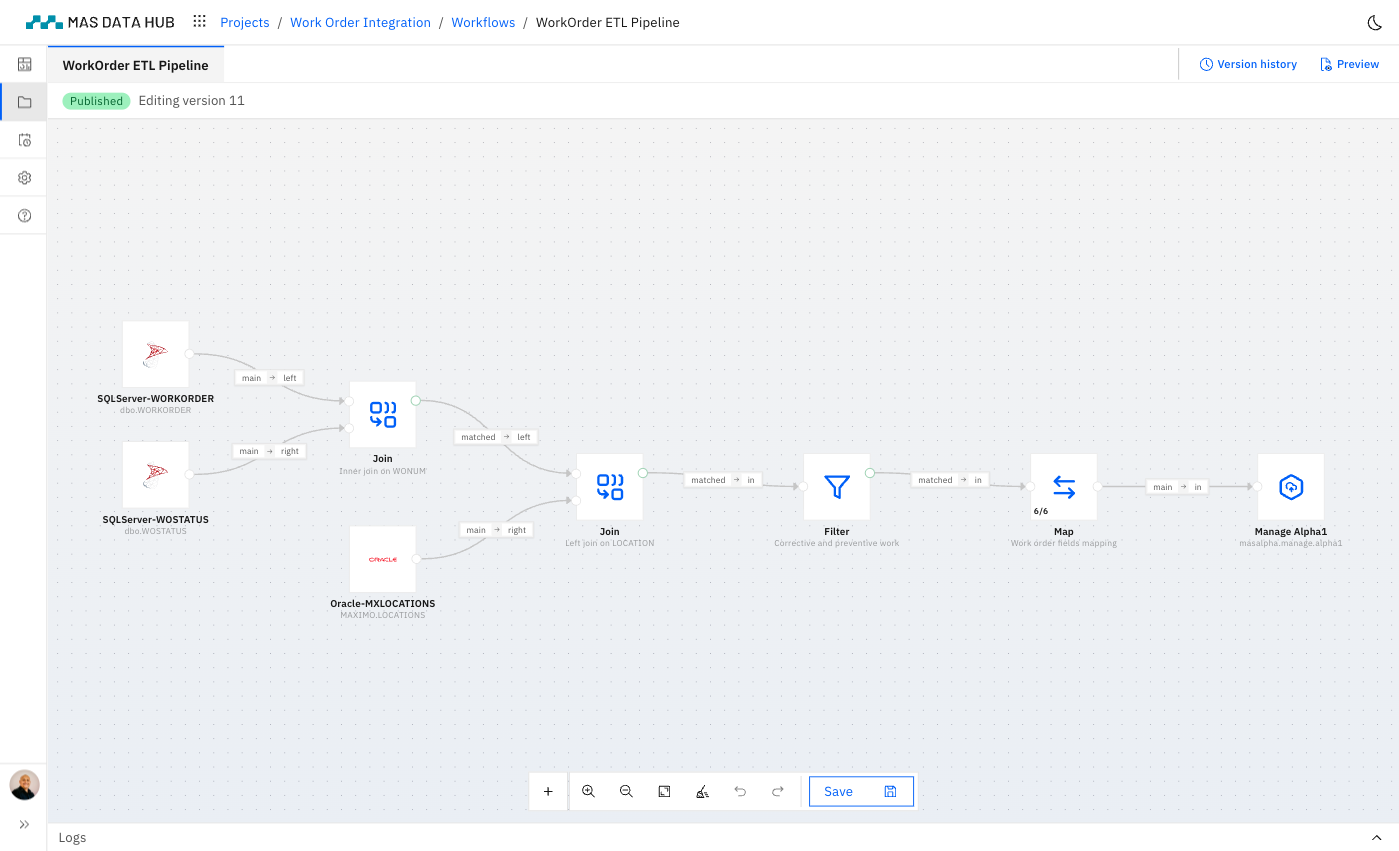Screen dimensions: 1399x851
Task: Undo the last canvas change
Action: (x=740, y=791)
